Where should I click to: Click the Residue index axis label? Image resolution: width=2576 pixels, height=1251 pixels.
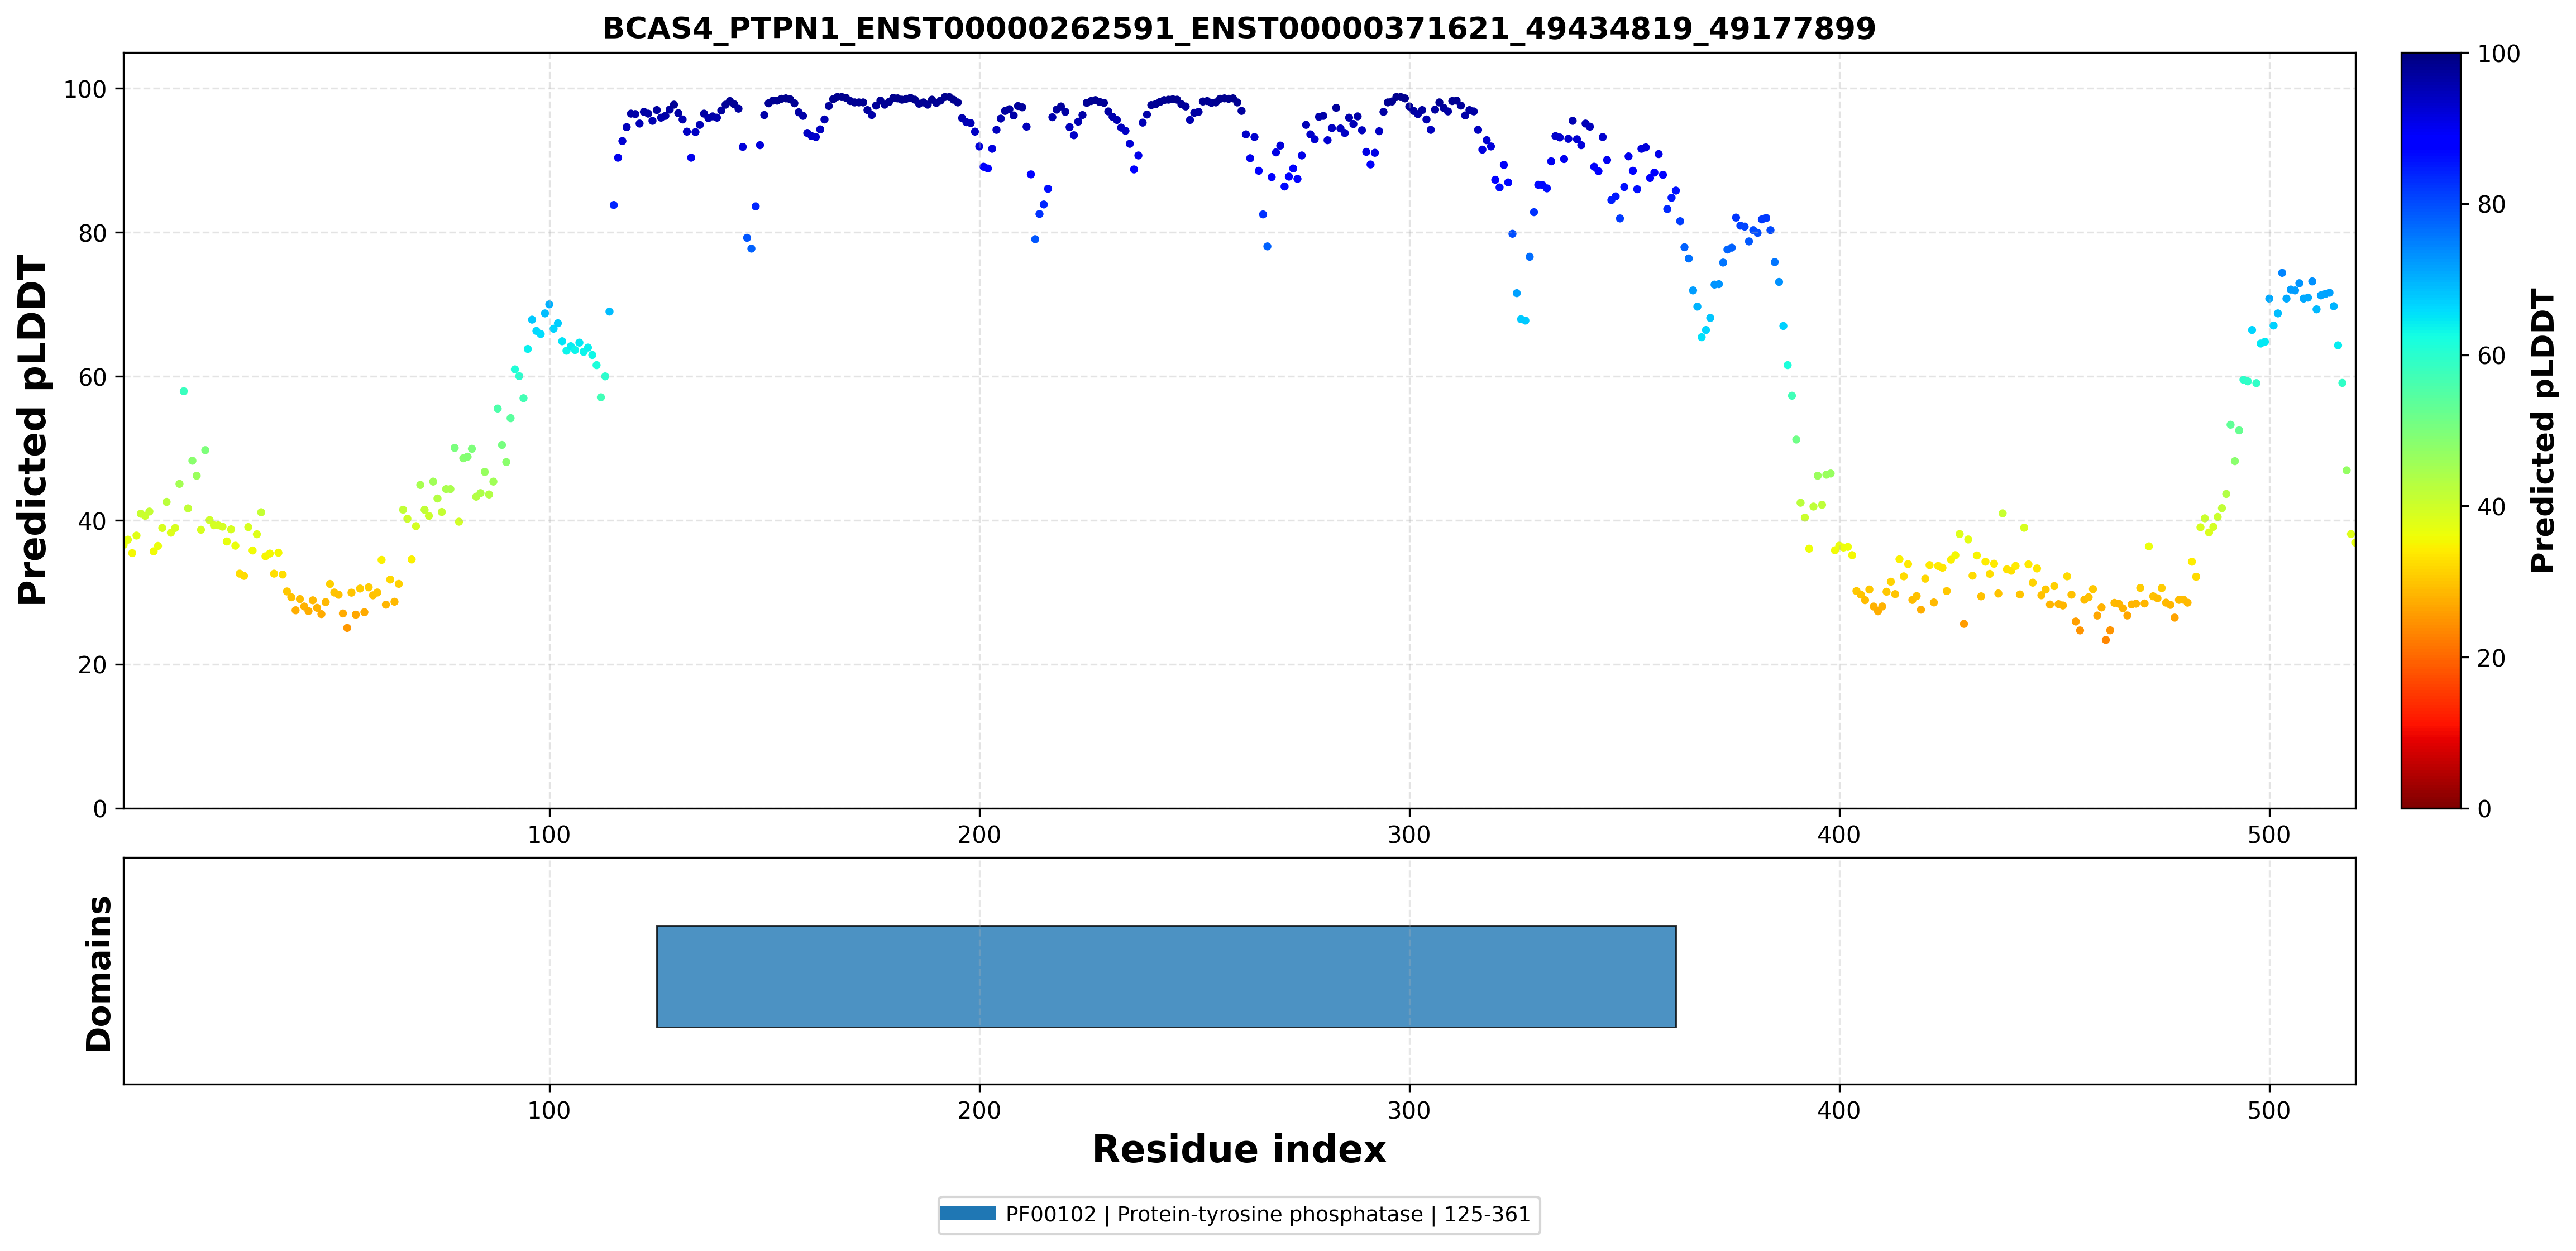click(1239, 1149)
